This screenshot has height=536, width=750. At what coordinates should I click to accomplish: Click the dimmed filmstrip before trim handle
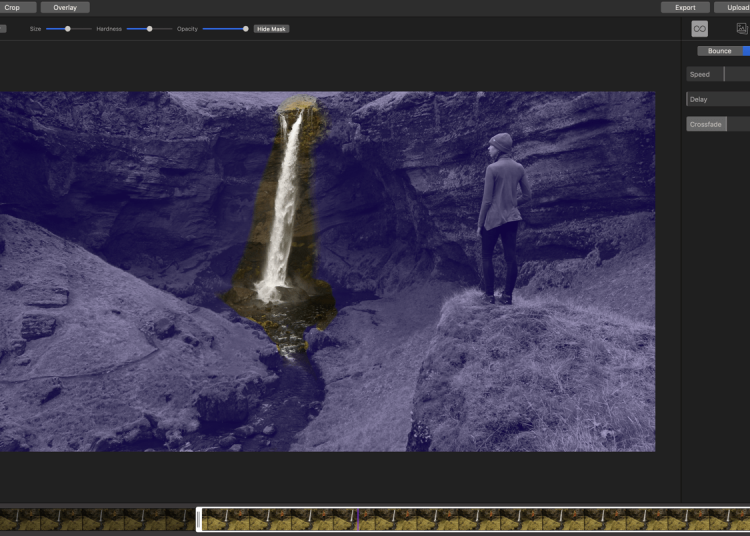(95, 519)
